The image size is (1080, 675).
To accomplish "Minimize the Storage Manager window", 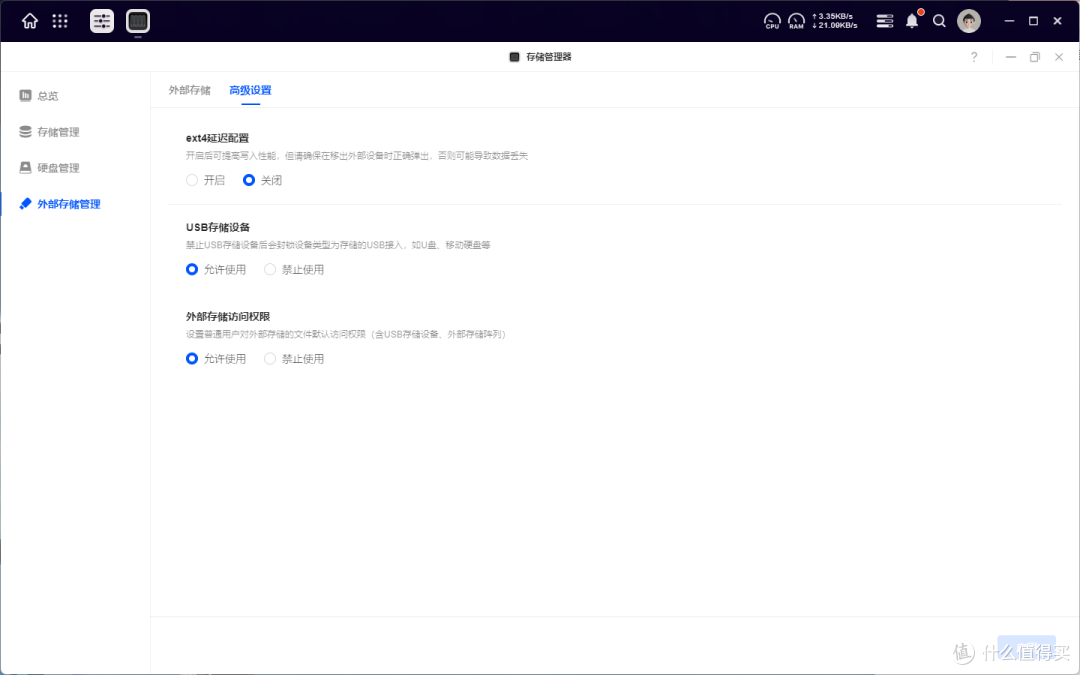I will tap(1010, 57).
